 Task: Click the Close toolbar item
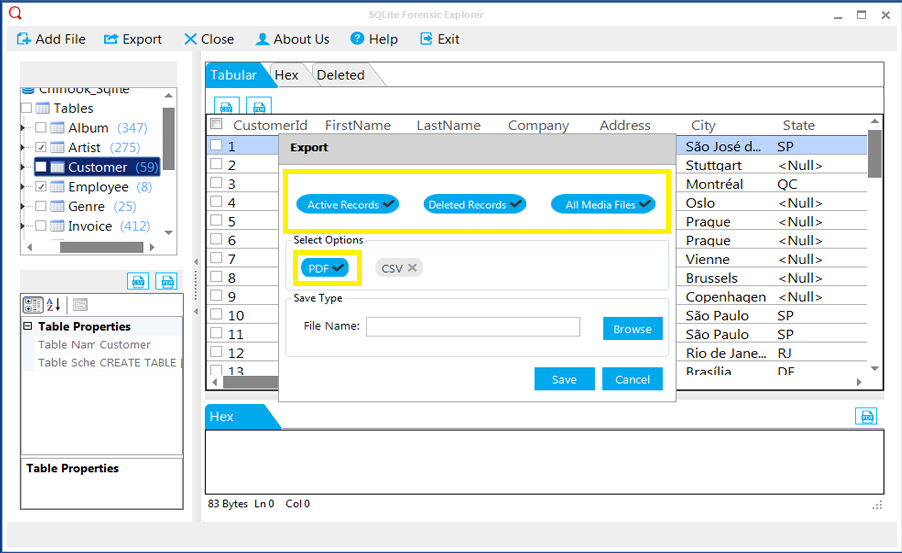(209, 39)
